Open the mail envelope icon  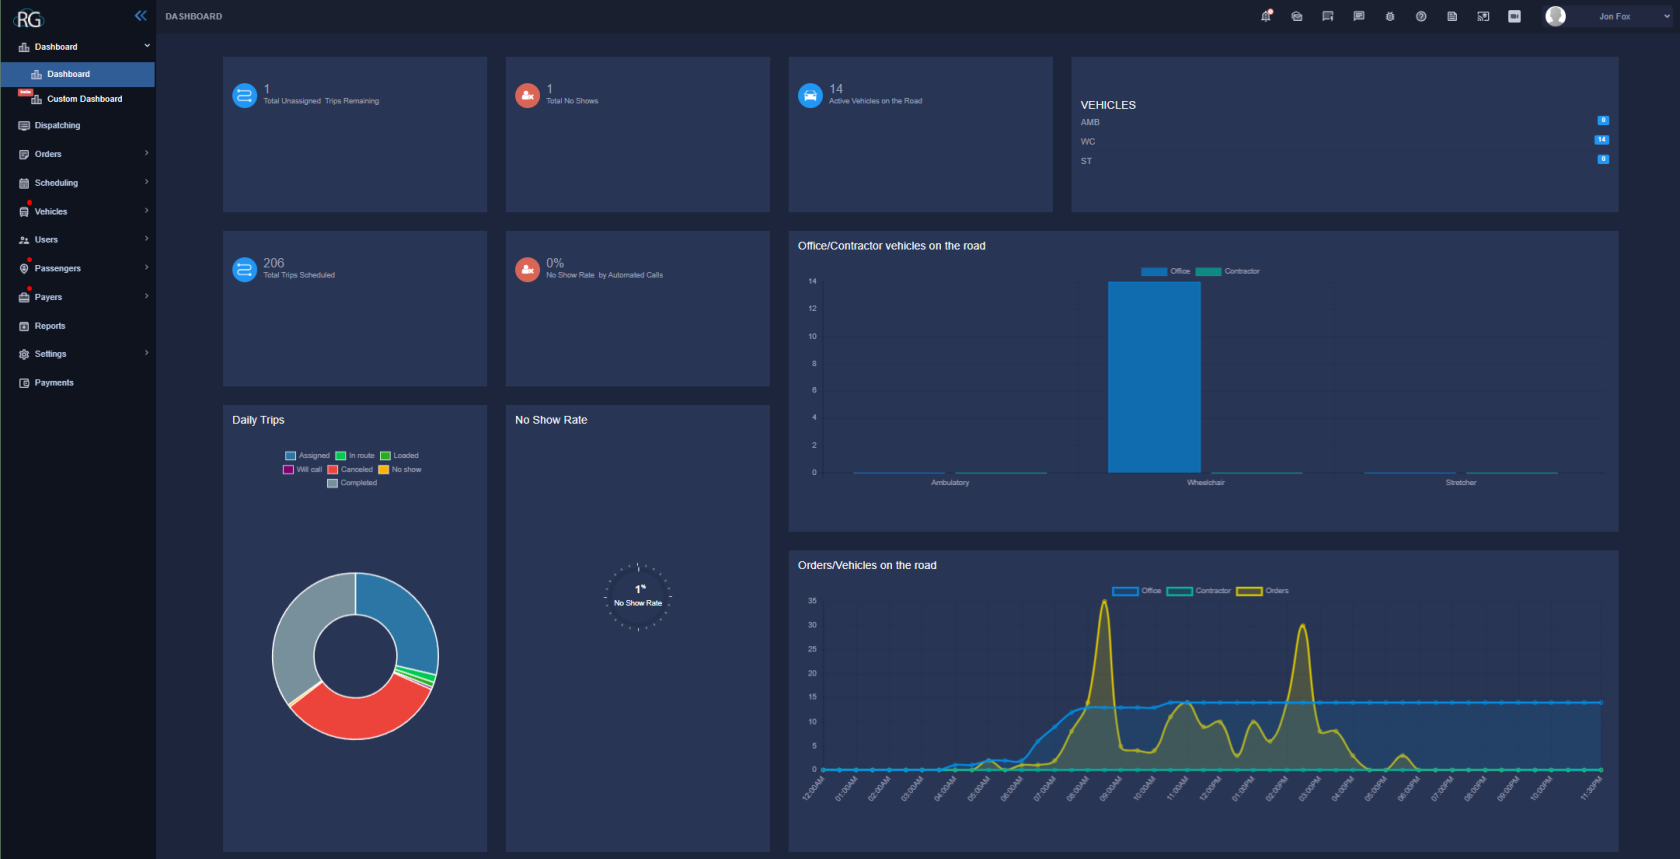coord(1297,16)
